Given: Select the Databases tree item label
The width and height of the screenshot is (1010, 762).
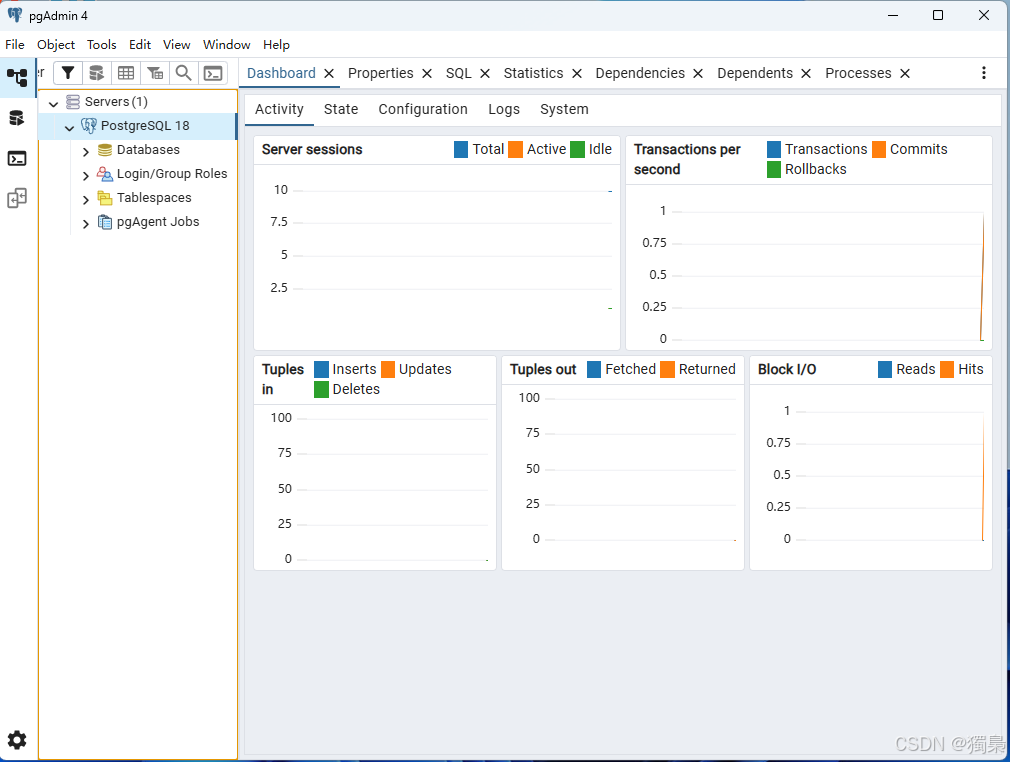Looking at the screenshot, I should (148, 149).
